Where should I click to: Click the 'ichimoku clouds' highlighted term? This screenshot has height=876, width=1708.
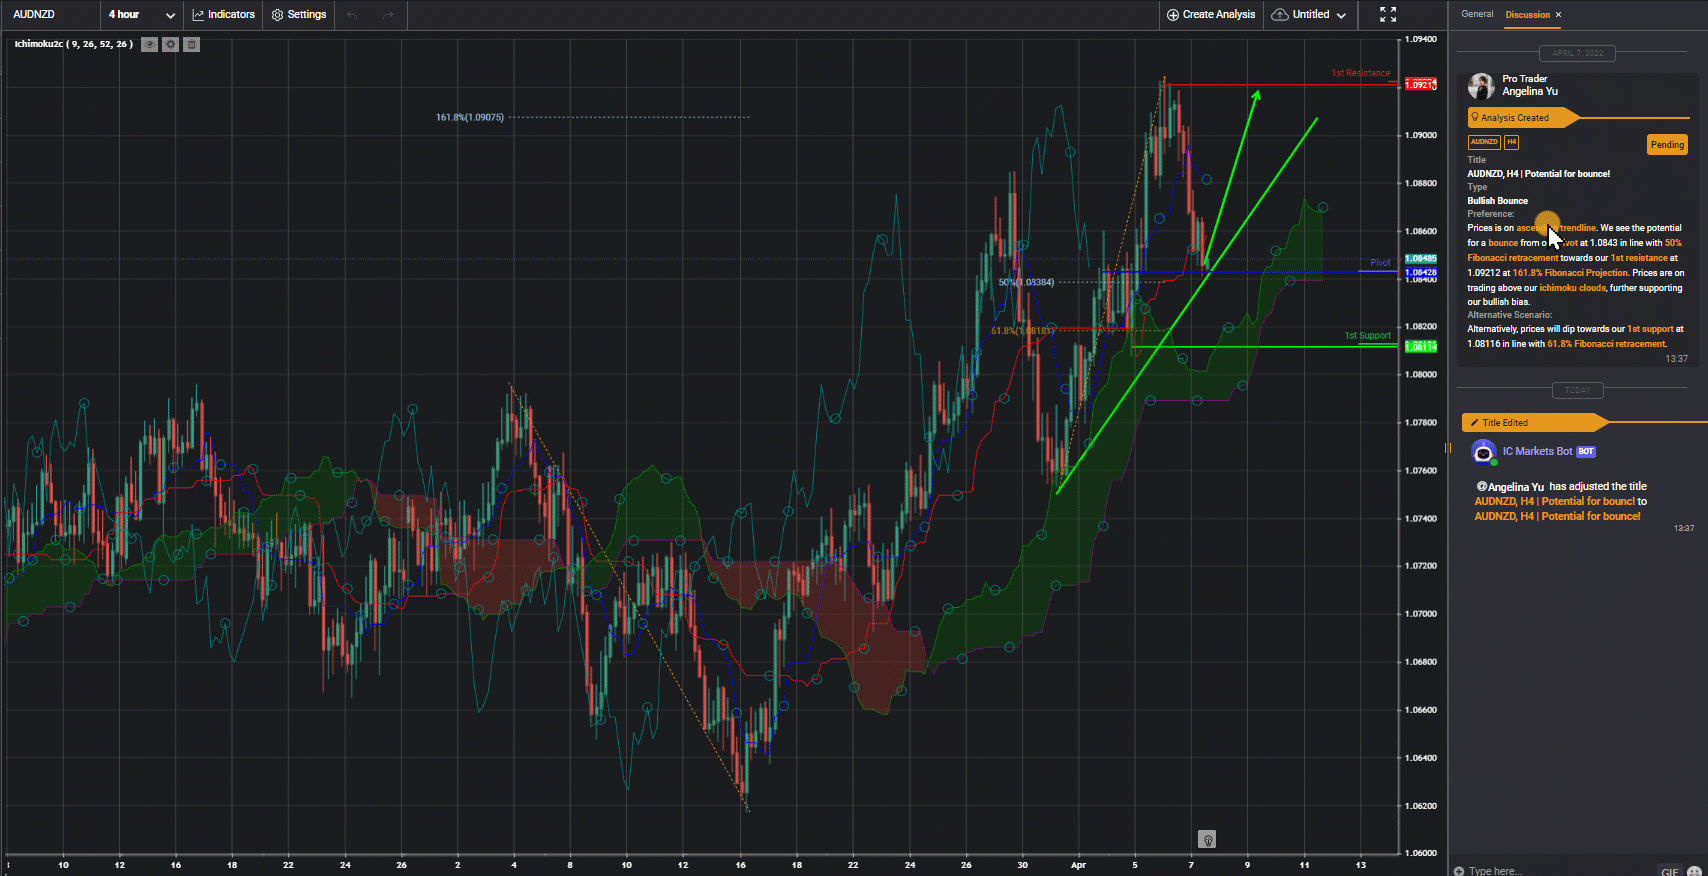pos(1572,288)
